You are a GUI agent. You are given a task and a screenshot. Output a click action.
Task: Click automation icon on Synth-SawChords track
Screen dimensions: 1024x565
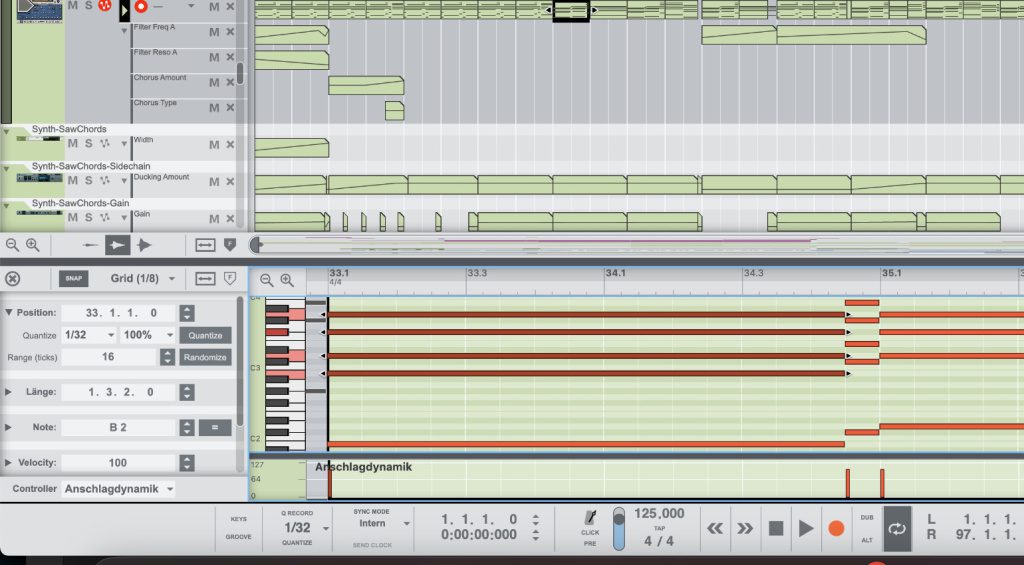coord(104,144)
